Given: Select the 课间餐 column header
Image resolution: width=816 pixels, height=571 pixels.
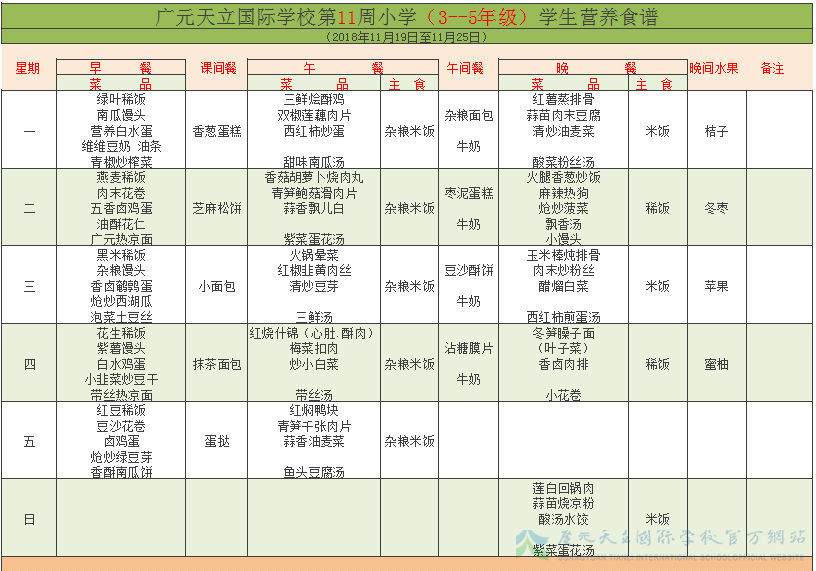Looking at the screenshot, I should (x=216, y=69).
